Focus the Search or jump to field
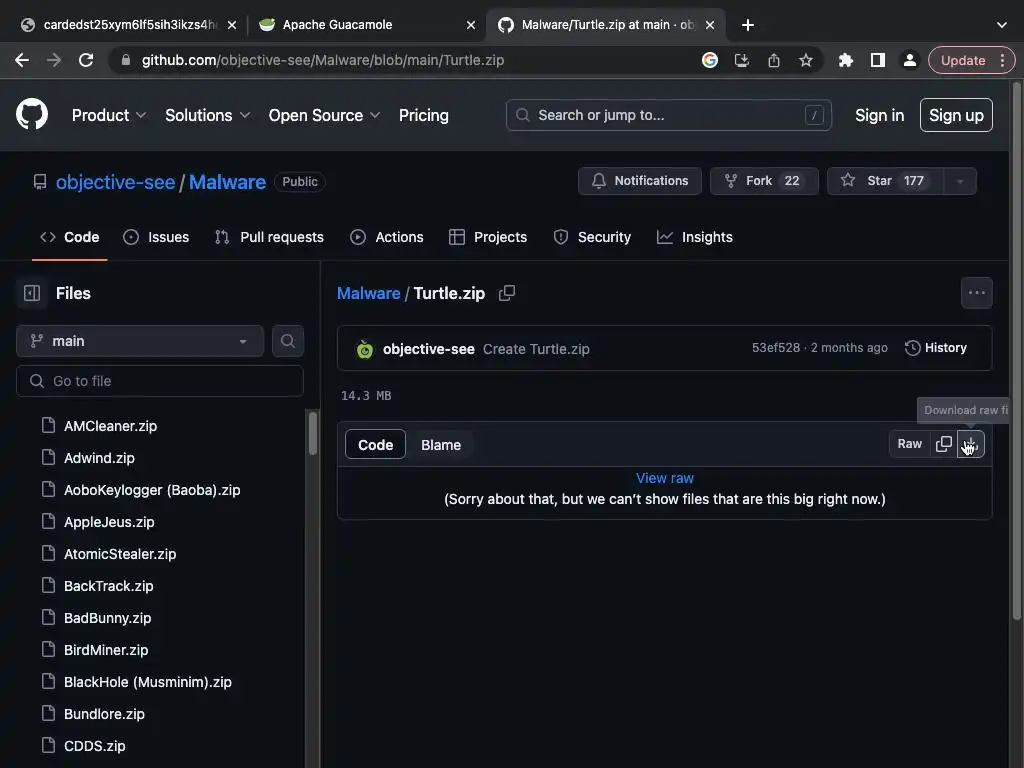The width and height of the screenshot is (1024, 768). [x=669, y=115]
